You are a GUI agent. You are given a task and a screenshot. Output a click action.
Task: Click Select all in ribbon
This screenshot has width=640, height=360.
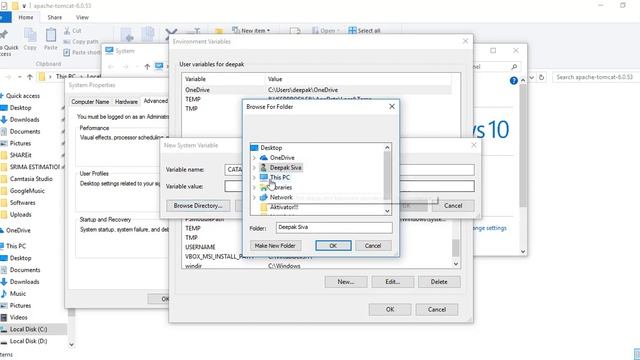(364, 31)
